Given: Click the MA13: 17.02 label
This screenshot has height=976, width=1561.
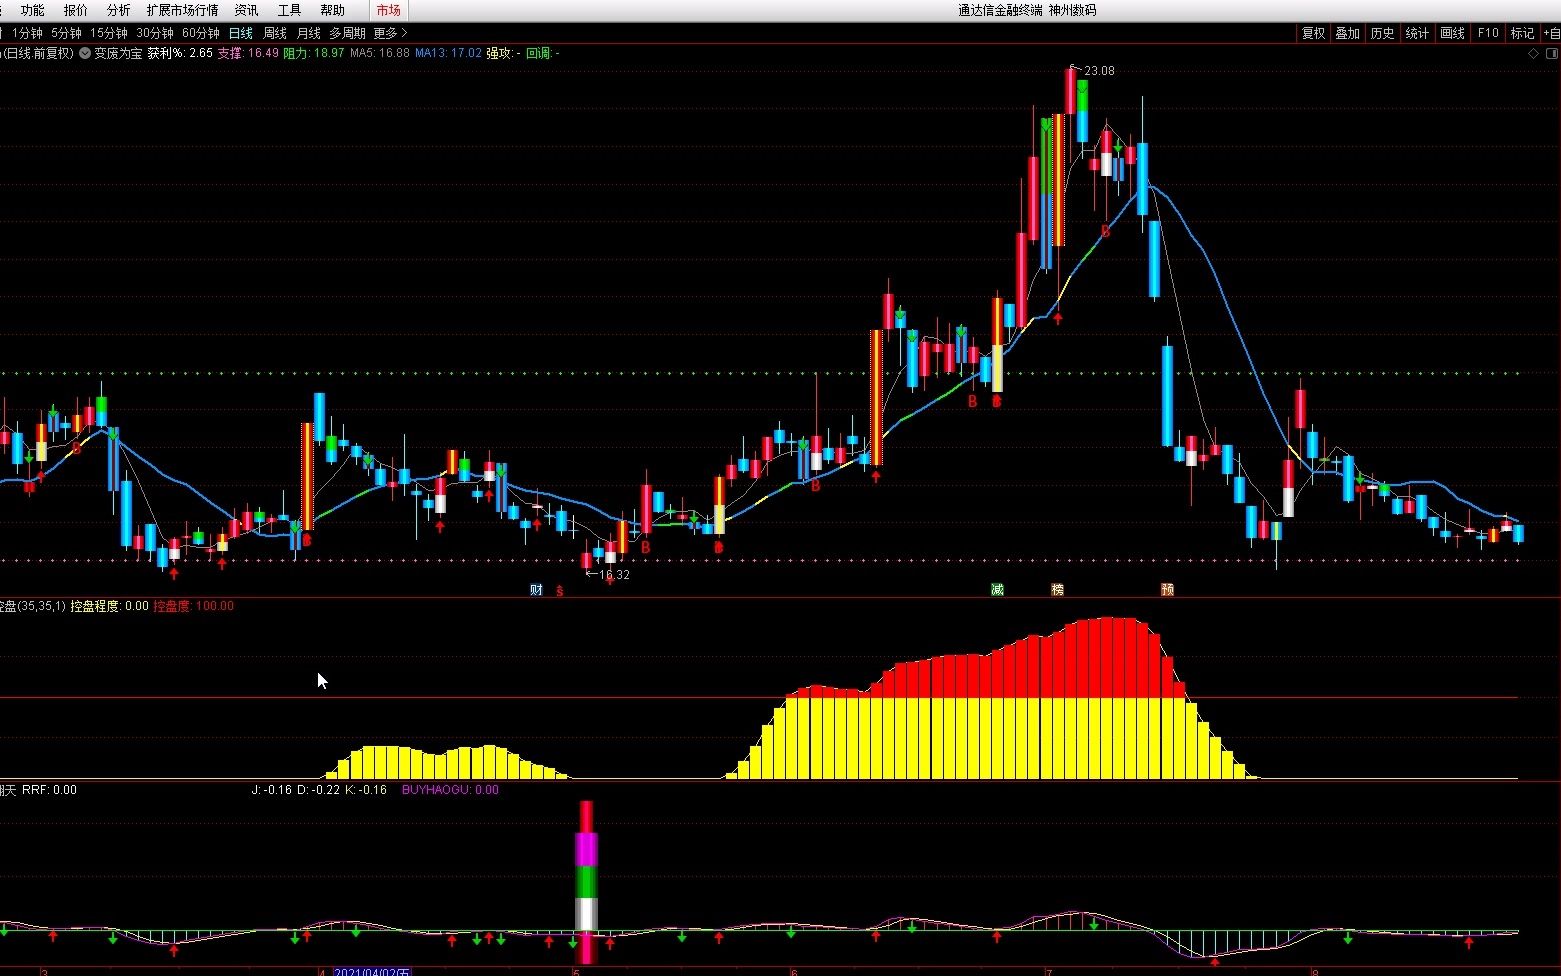Looking at the screenshot, I should point(449,53).
